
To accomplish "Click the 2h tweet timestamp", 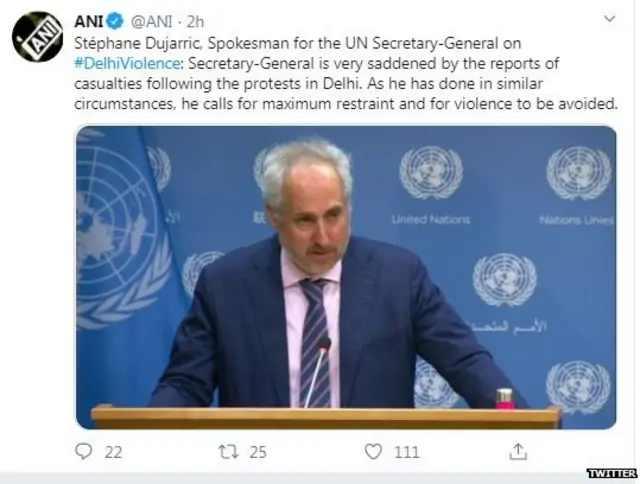I will pos(196,22).
